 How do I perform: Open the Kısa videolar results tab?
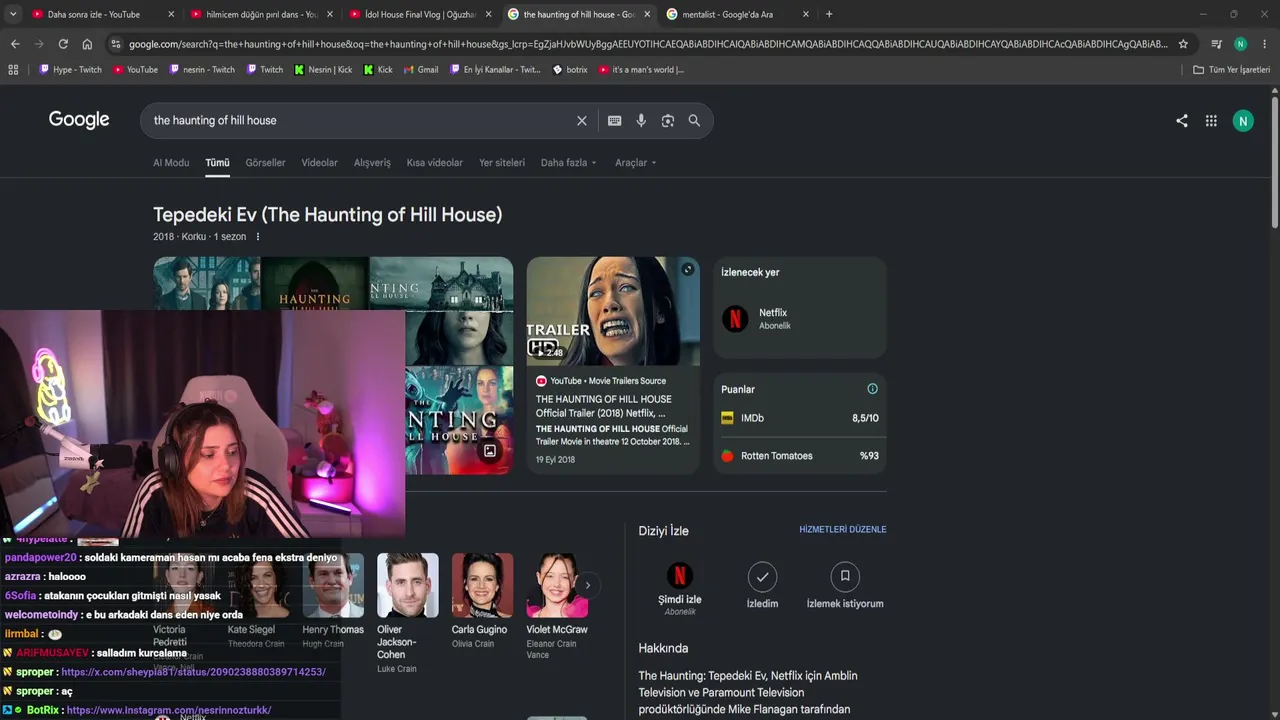(435, 163)
